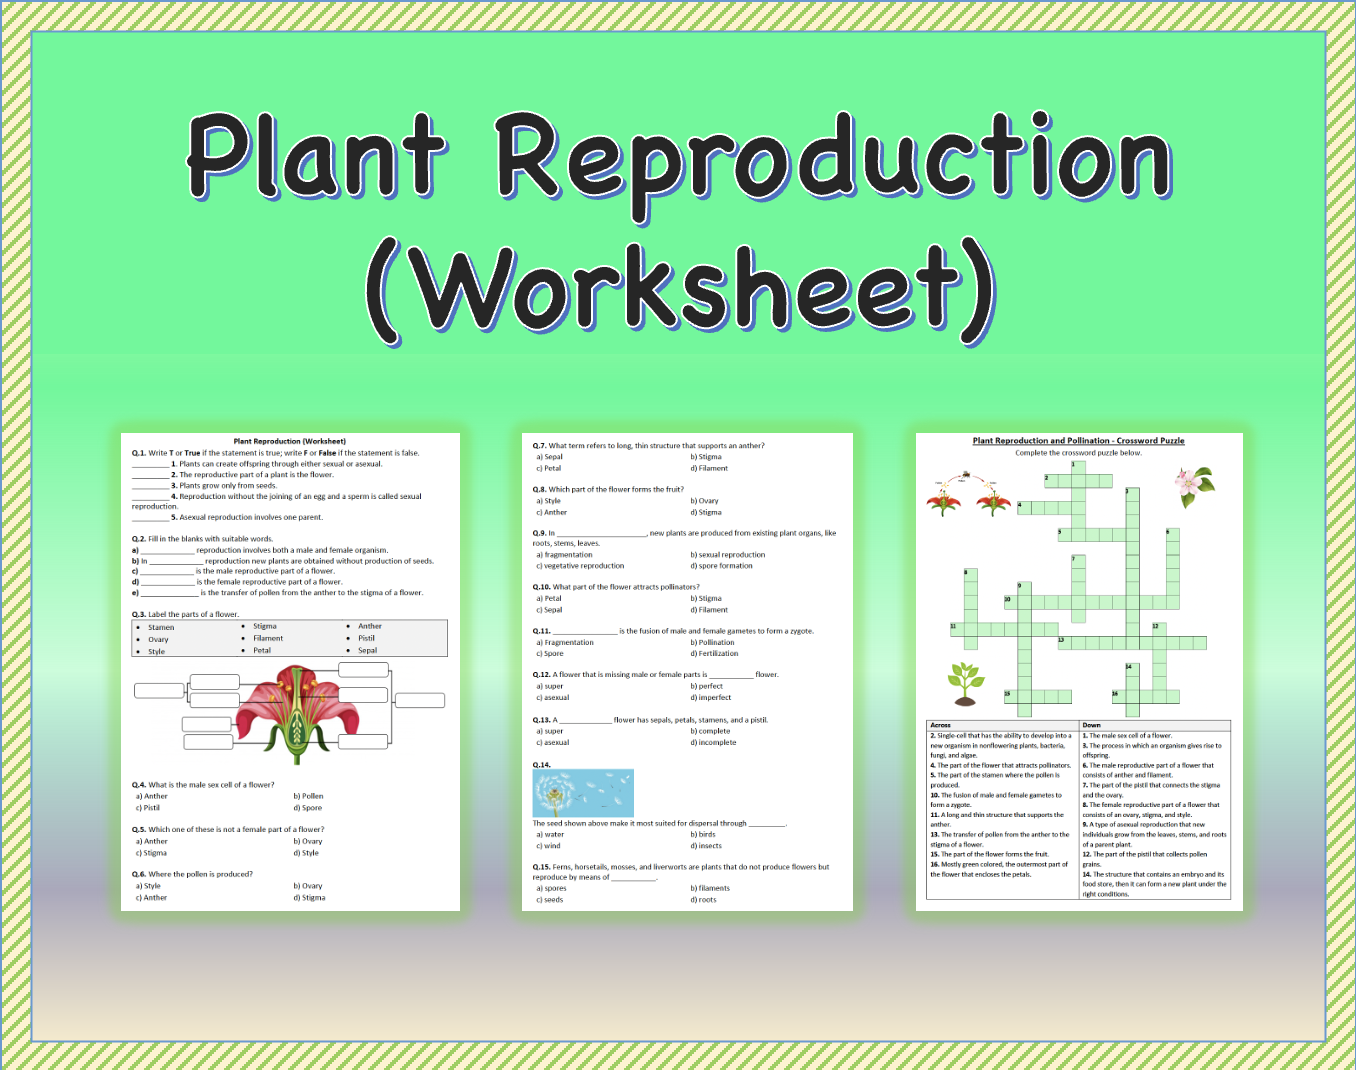Choose "a) Anther" for Q.5
The height and width of the screenshot is (1070, 1356).
point(153,841)
